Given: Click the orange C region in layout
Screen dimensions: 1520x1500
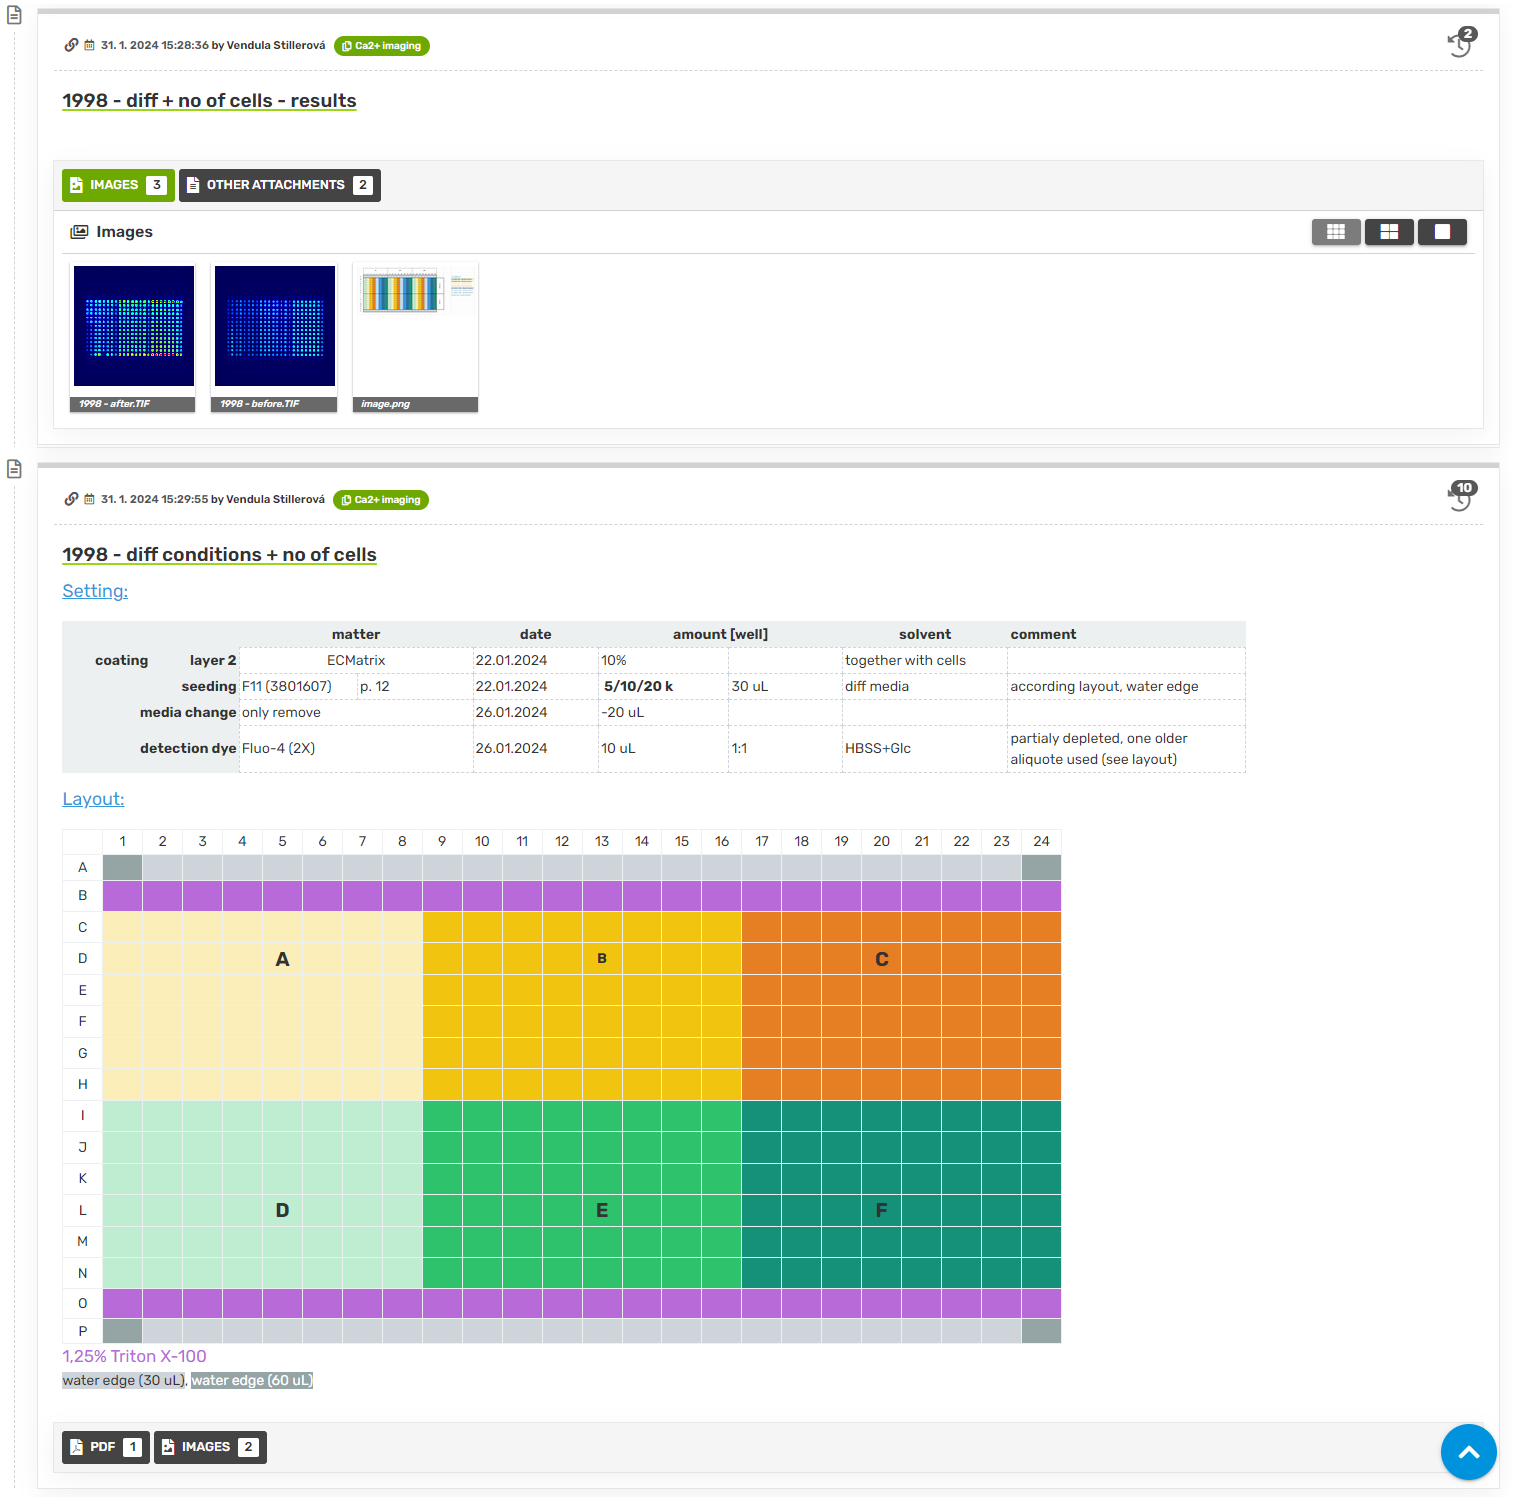Looking at the screenshot, I should point(881,959).
